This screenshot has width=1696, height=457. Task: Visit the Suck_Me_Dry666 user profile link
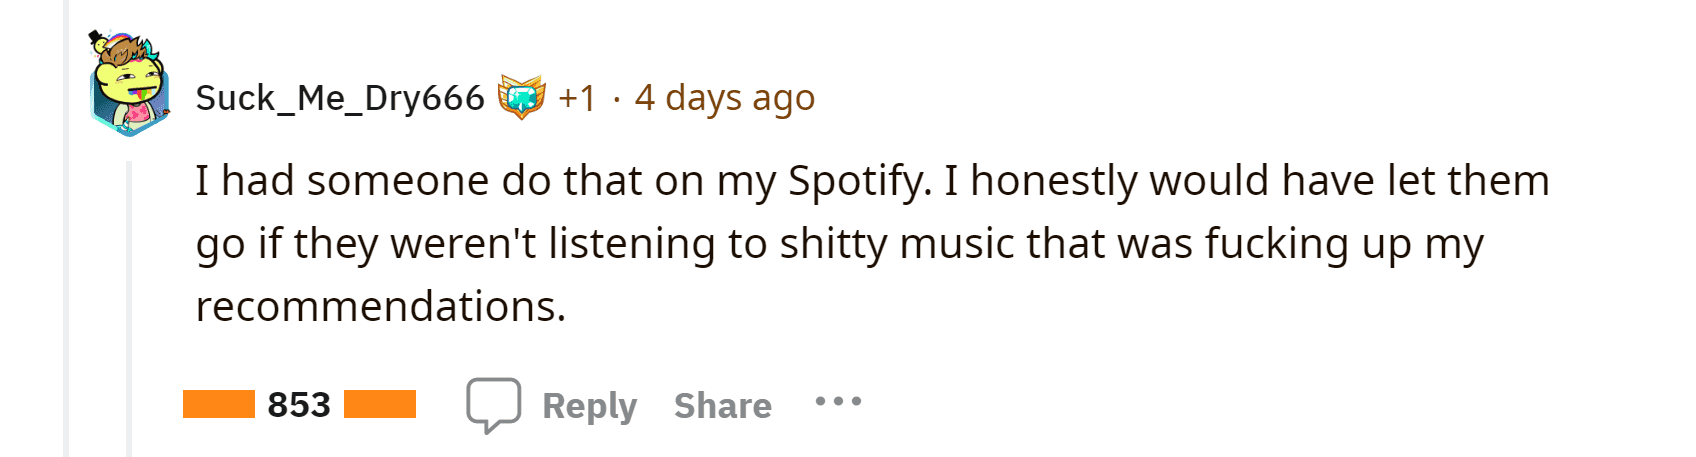point(340,98)
